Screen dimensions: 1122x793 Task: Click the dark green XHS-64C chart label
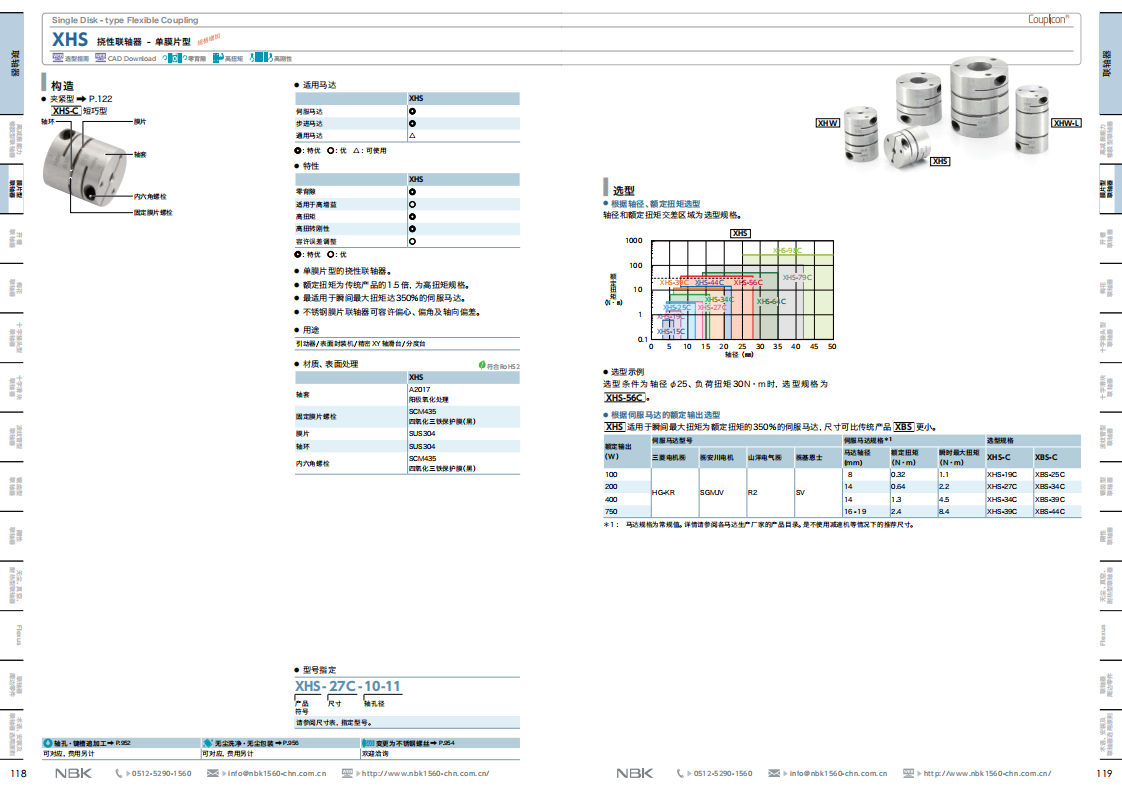(x=771, y=301)
